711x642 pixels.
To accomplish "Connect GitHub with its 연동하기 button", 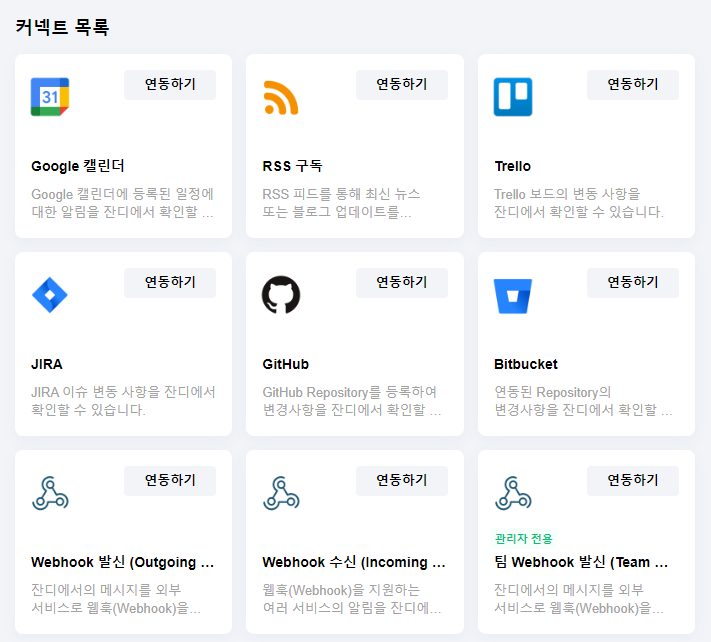I will (402, 283).
